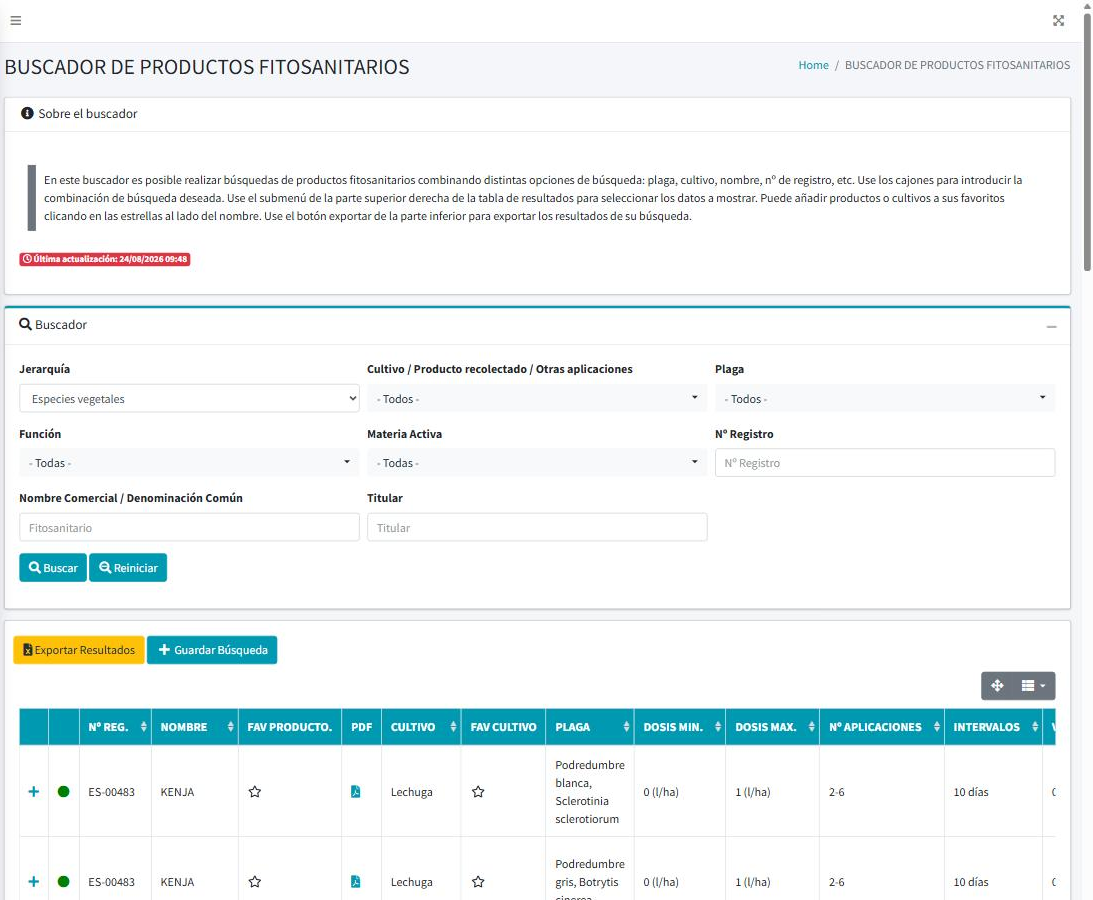The height and width of the screenshot is (900, 1093).
Task: Collapse the Buscador panel with the minus icon
Action: click(x=1051, y=326)
